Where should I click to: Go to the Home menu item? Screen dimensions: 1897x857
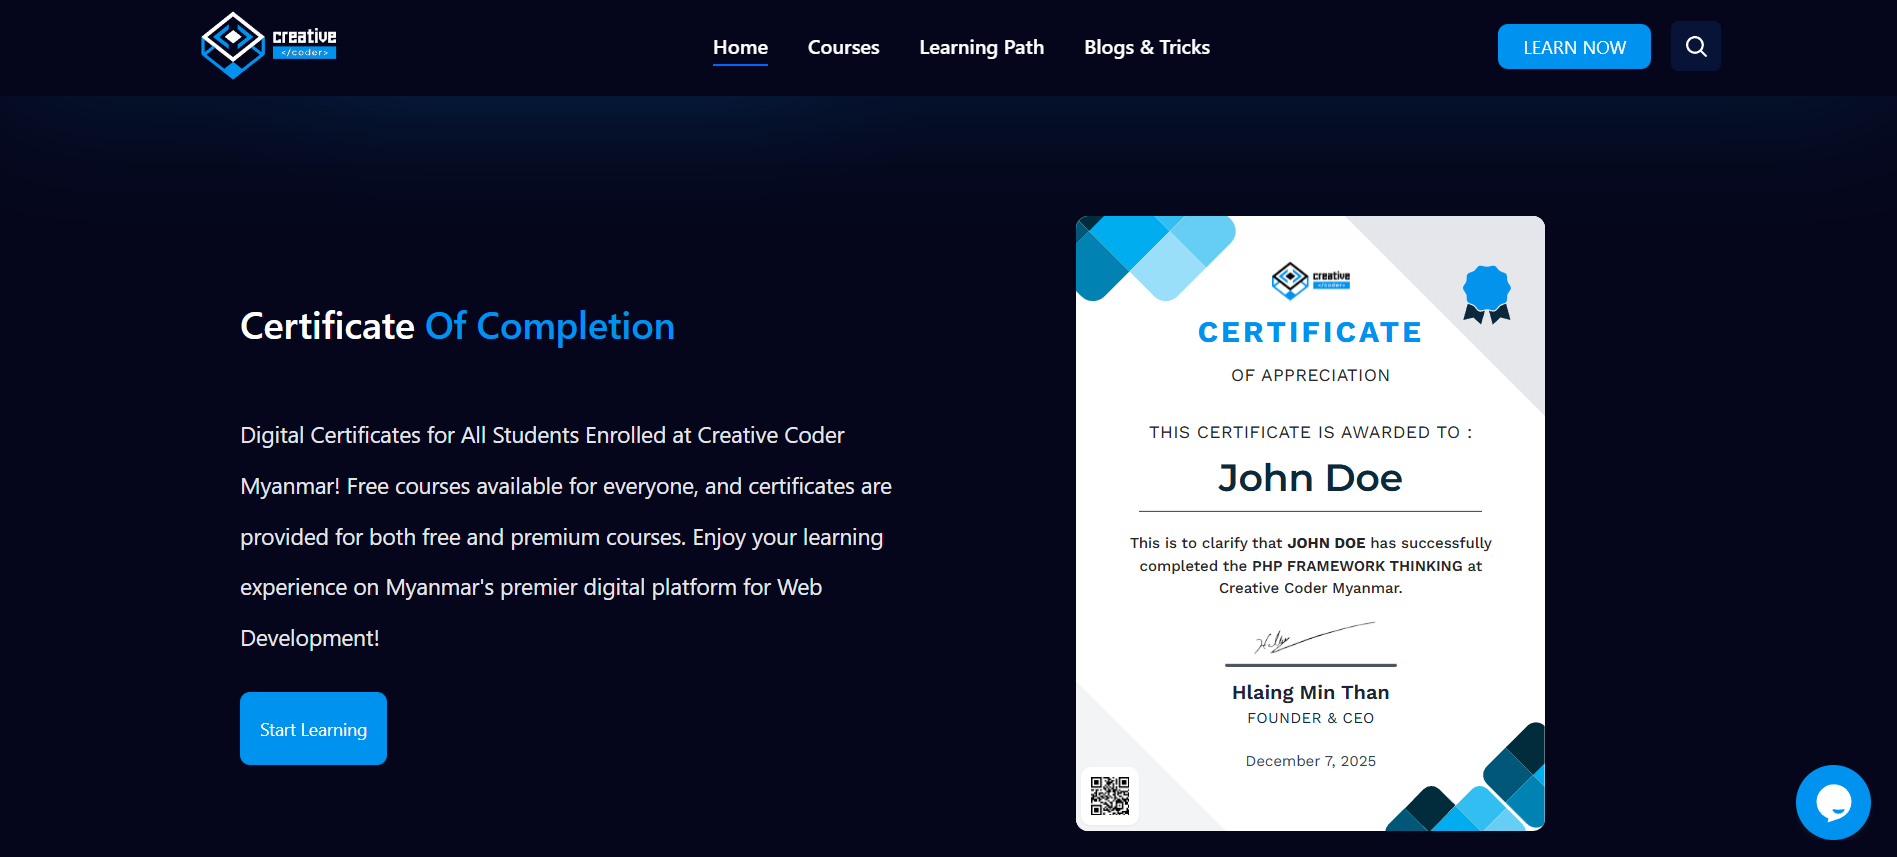(x=740, y=47)
